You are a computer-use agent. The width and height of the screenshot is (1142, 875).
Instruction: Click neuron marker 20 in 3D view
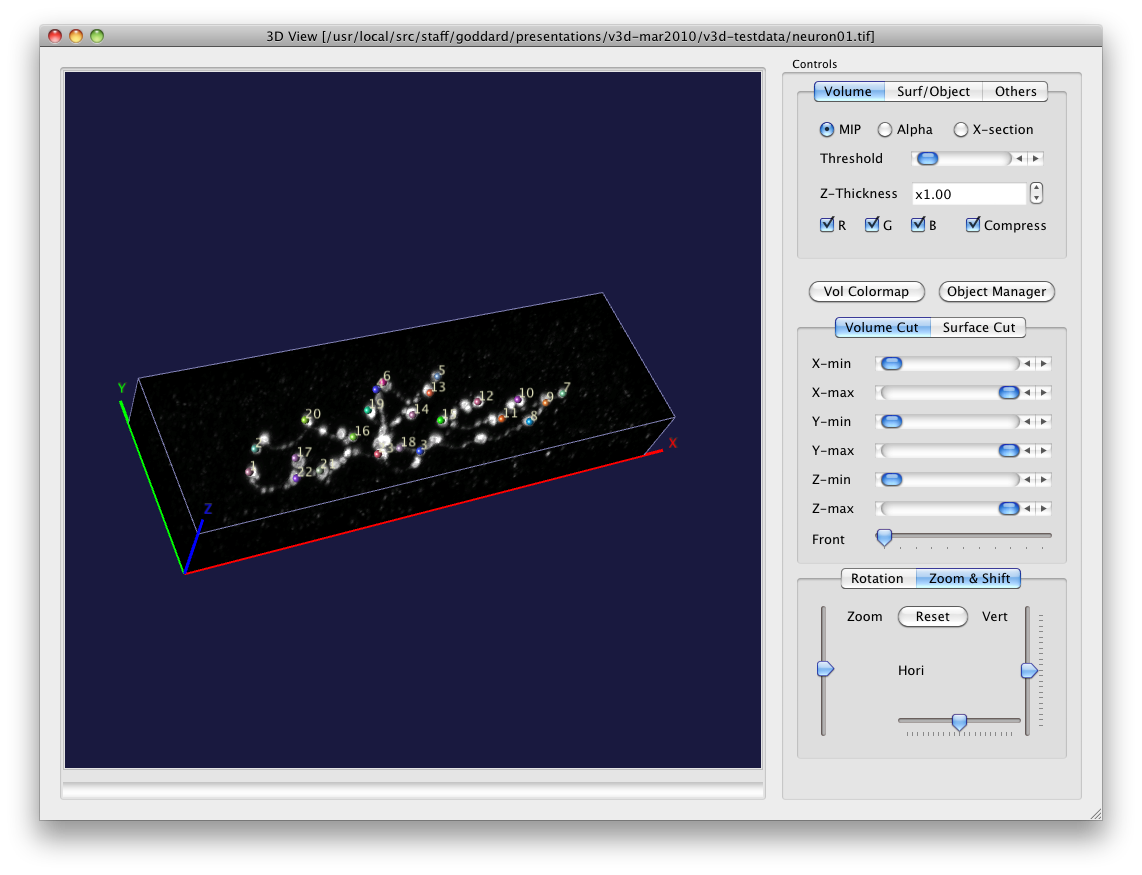tap(306, 420)
